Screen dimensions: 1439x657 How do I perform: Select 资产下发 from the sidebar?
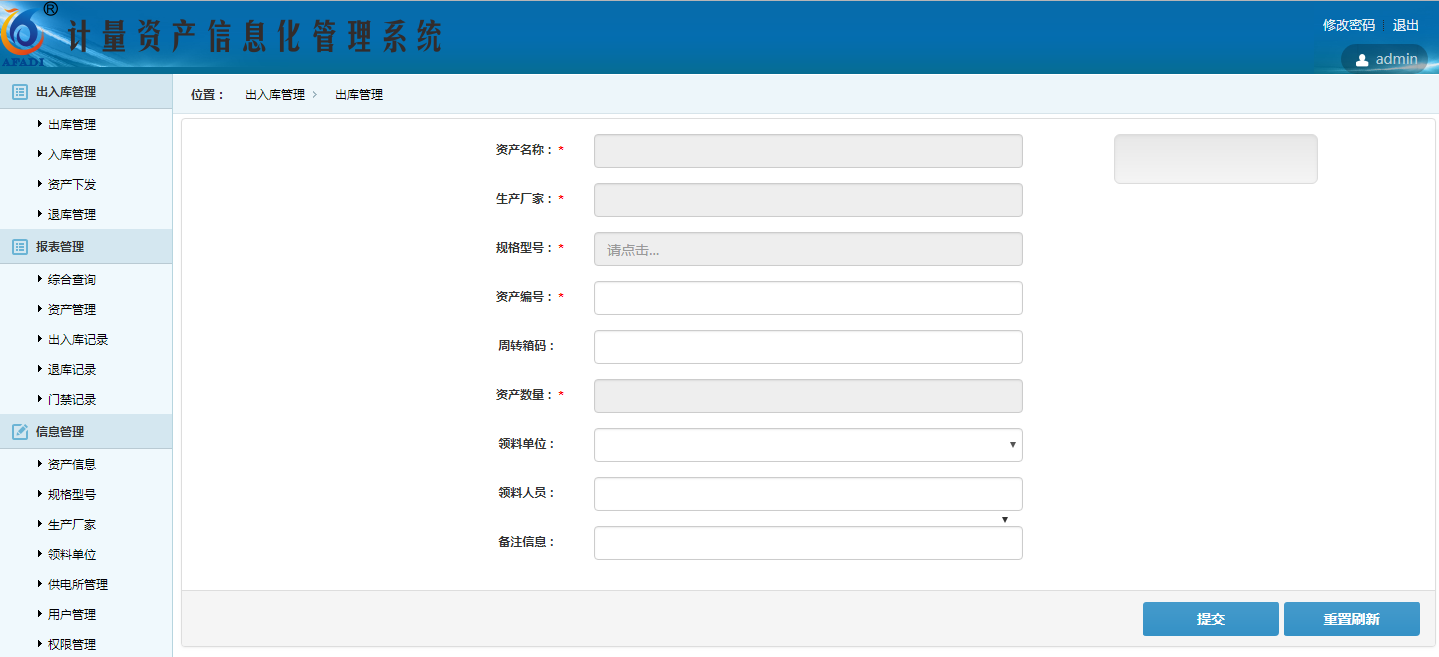click(x=72, y=185)
